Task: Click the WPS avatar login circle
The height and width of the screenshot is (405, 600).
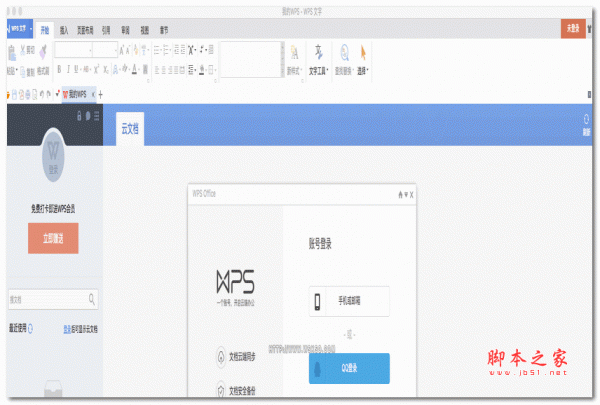Action: [x=53, y=157]
